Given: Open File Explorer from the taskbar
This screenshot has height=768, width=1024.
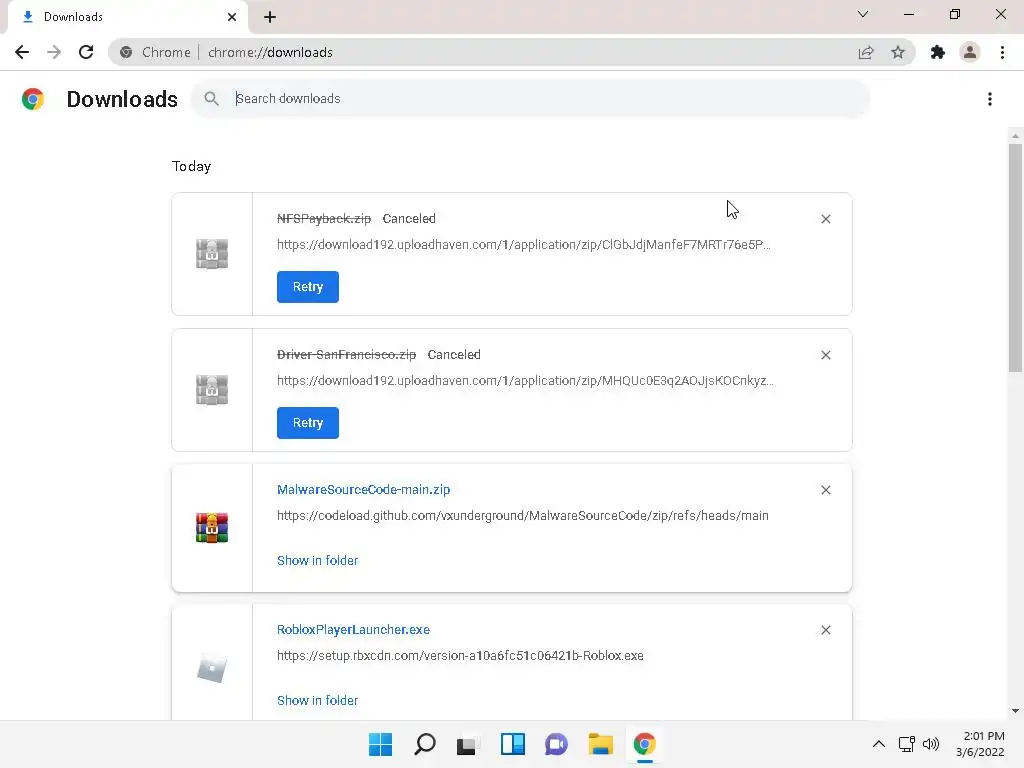Looking at the screenshot, I should pos(600,744).
